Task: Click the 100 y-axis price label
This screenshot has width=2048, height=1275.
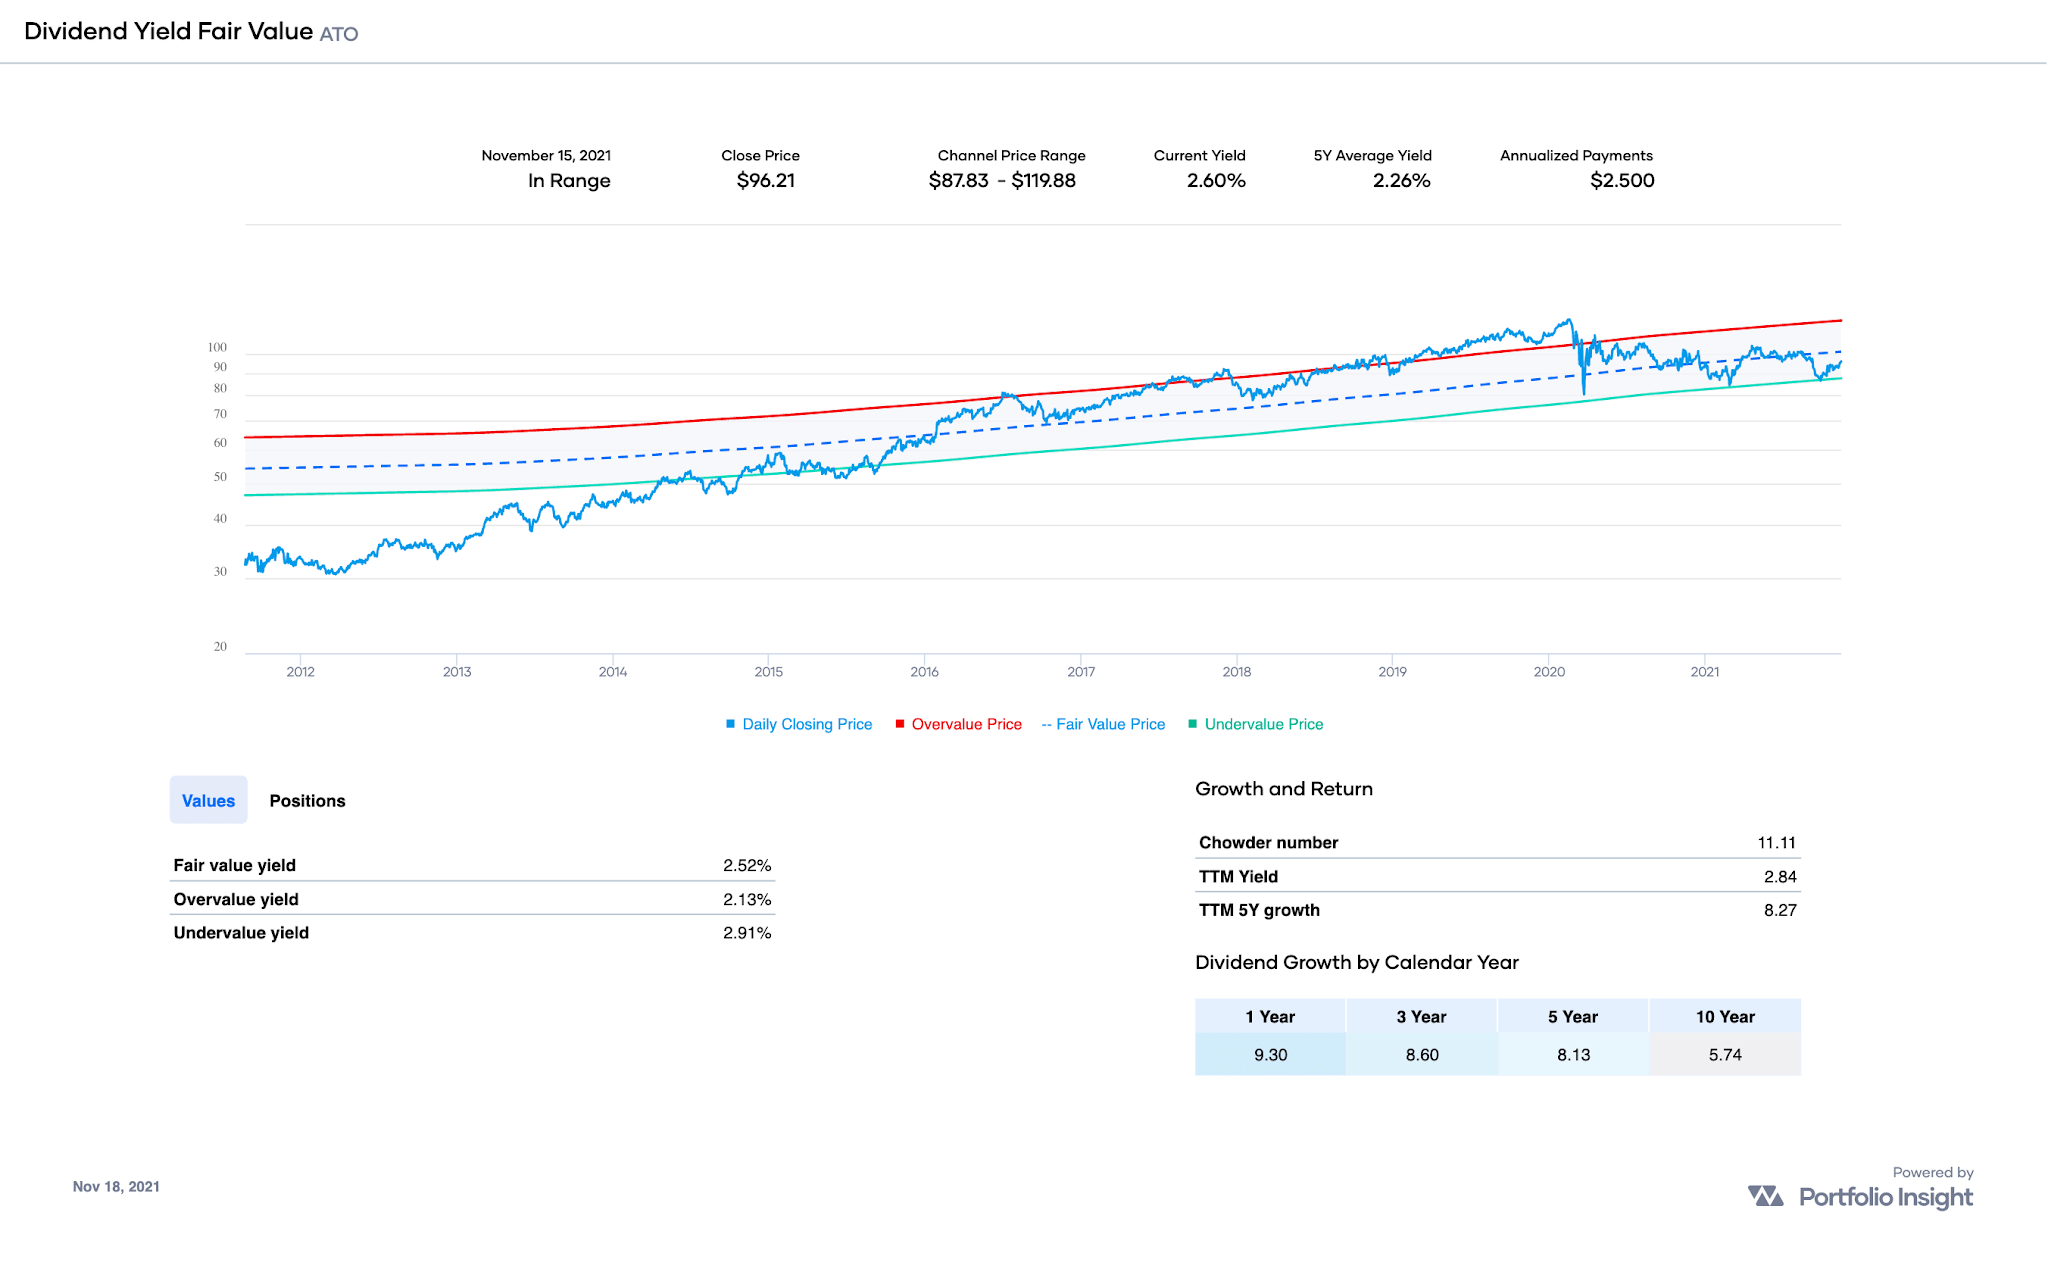Action: click(217, 347)
